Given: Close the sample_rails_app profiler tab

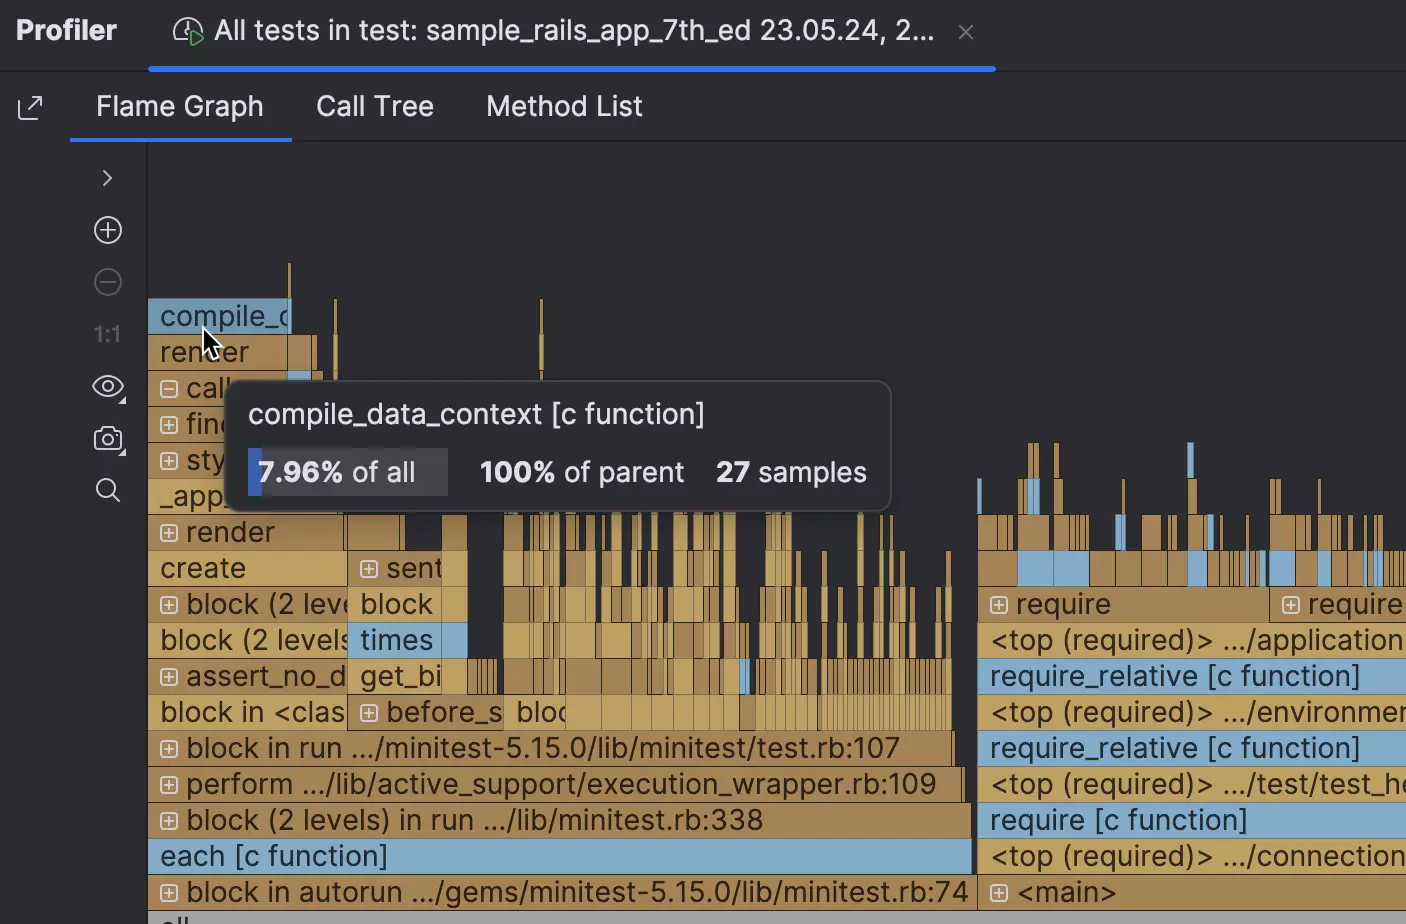Looking at the screenshot, I should tap(966, 32).
